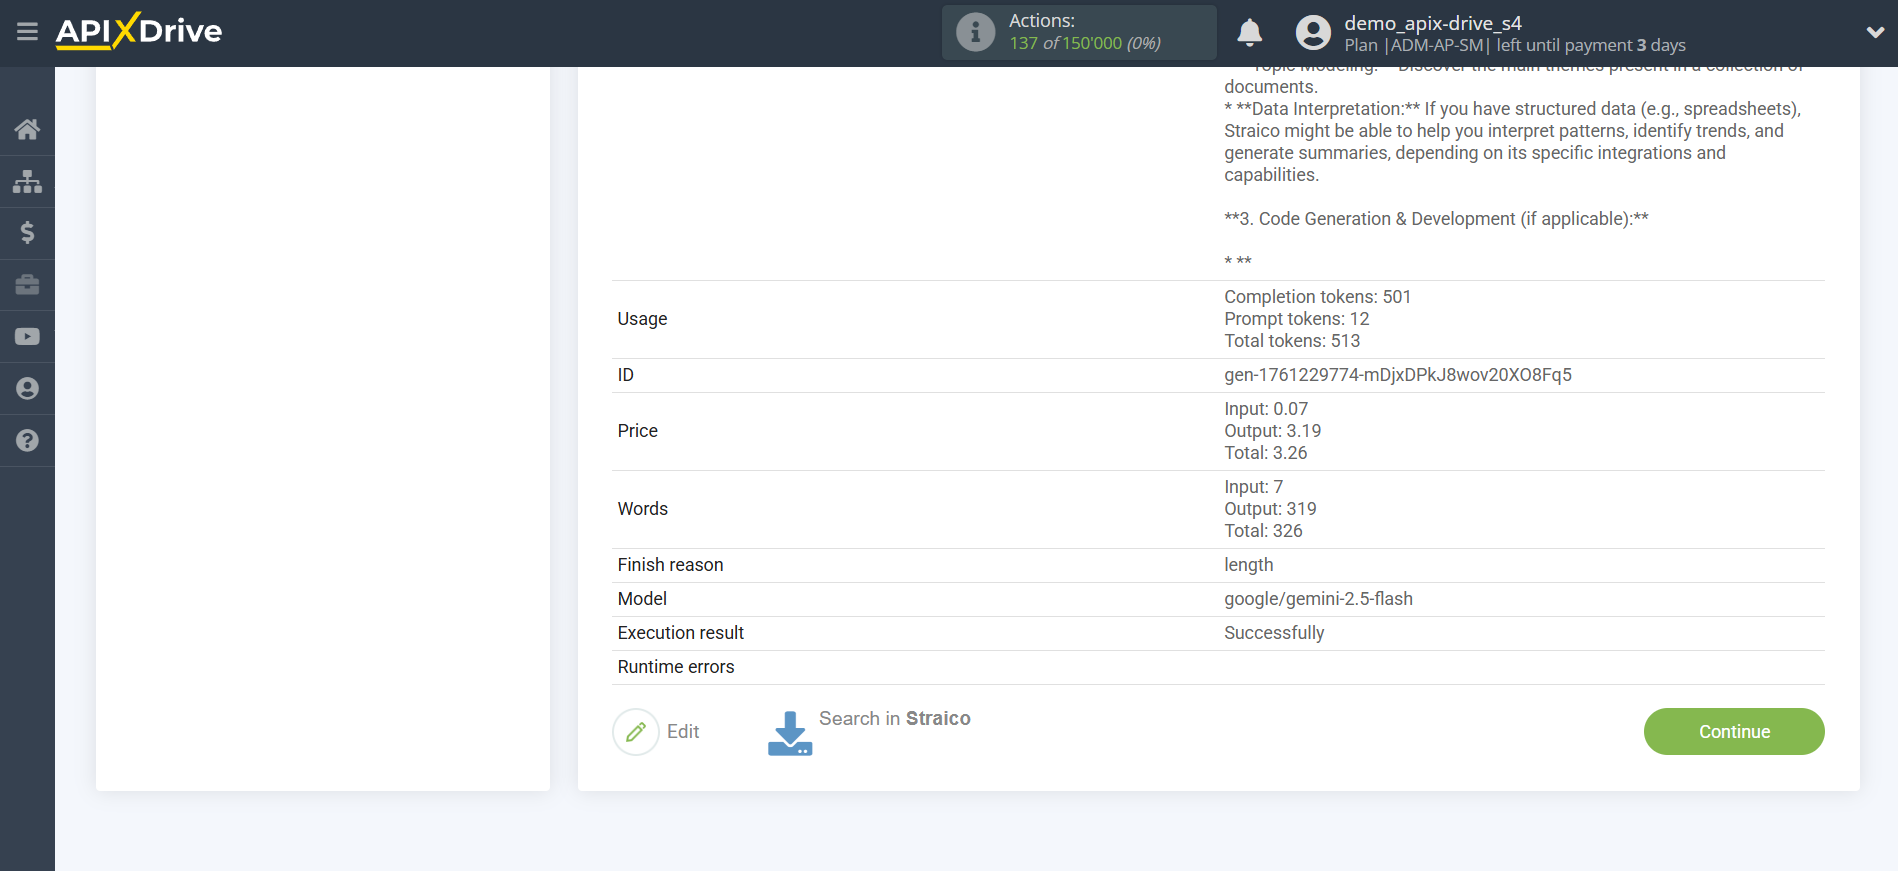Open the briefcase services icon

coord(27,285)
